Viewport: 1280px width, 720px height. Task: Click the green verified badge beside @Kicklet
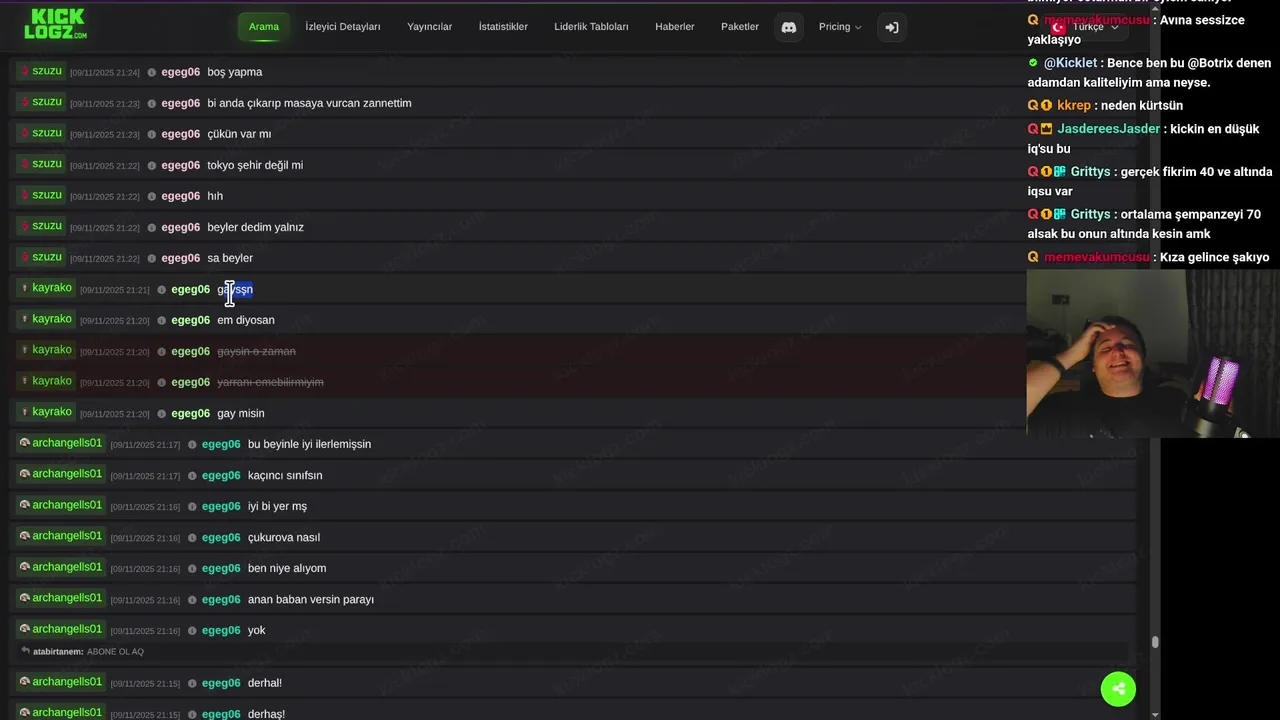tap(1033, 63)
